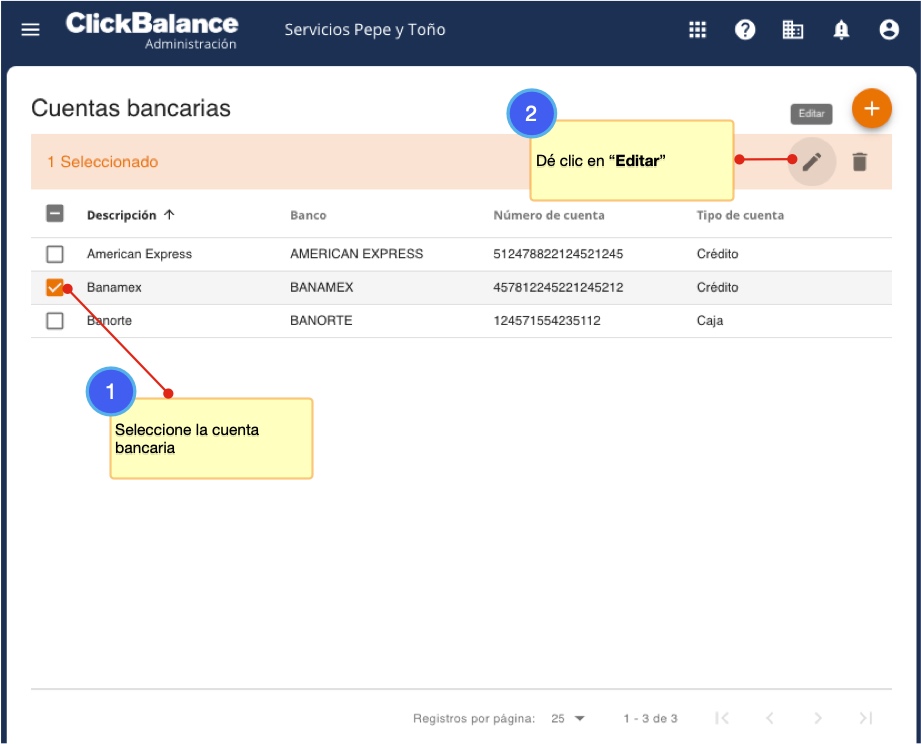
Task: Open the user account profile icon
Action: click(x=889, y=30)
